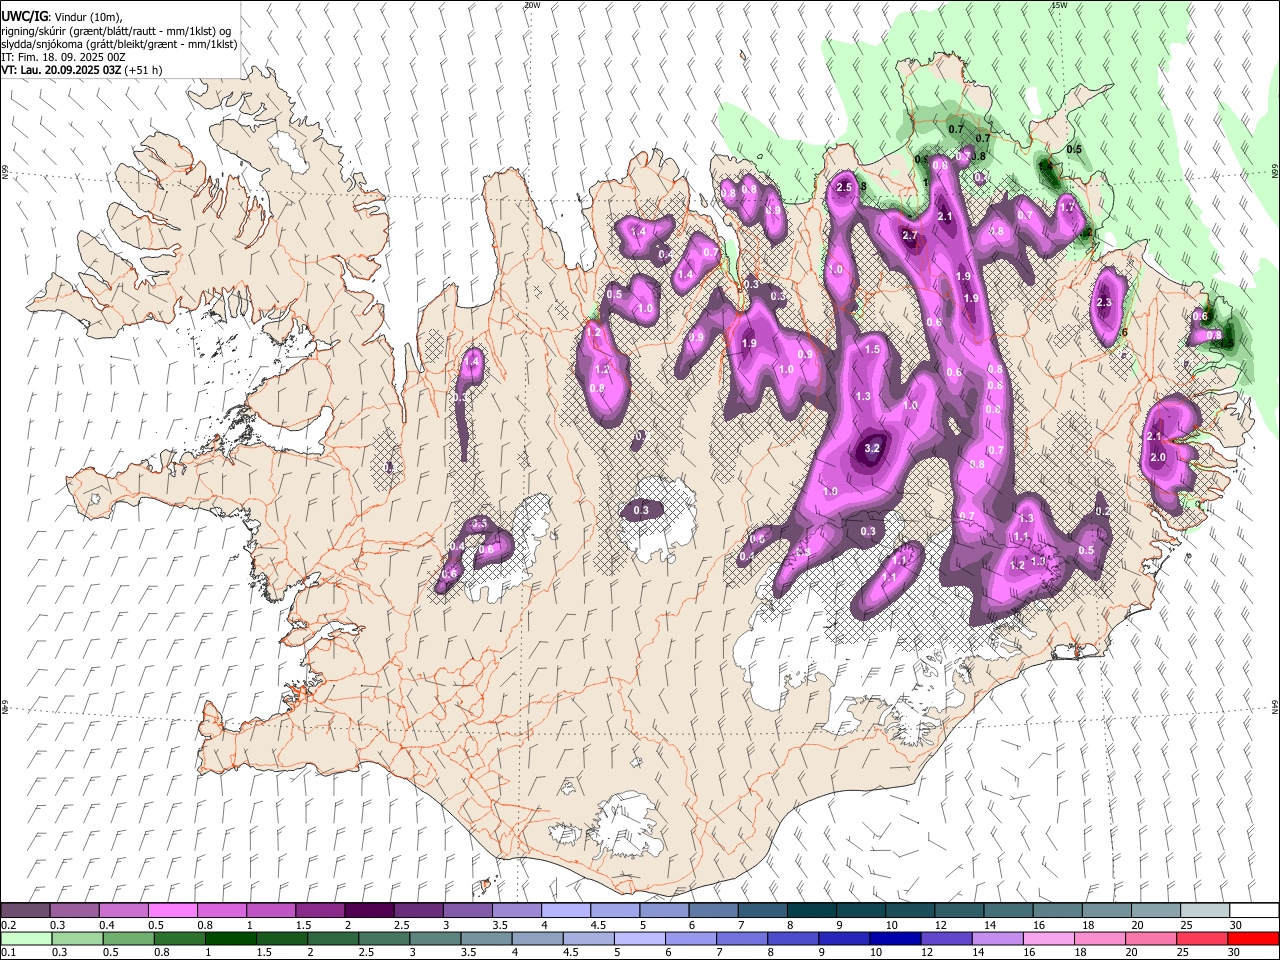Click the 'rigning/skúrir' legend description line
Image resolution: width=1280 pixels, height=960 pixels.
(116, 31)
